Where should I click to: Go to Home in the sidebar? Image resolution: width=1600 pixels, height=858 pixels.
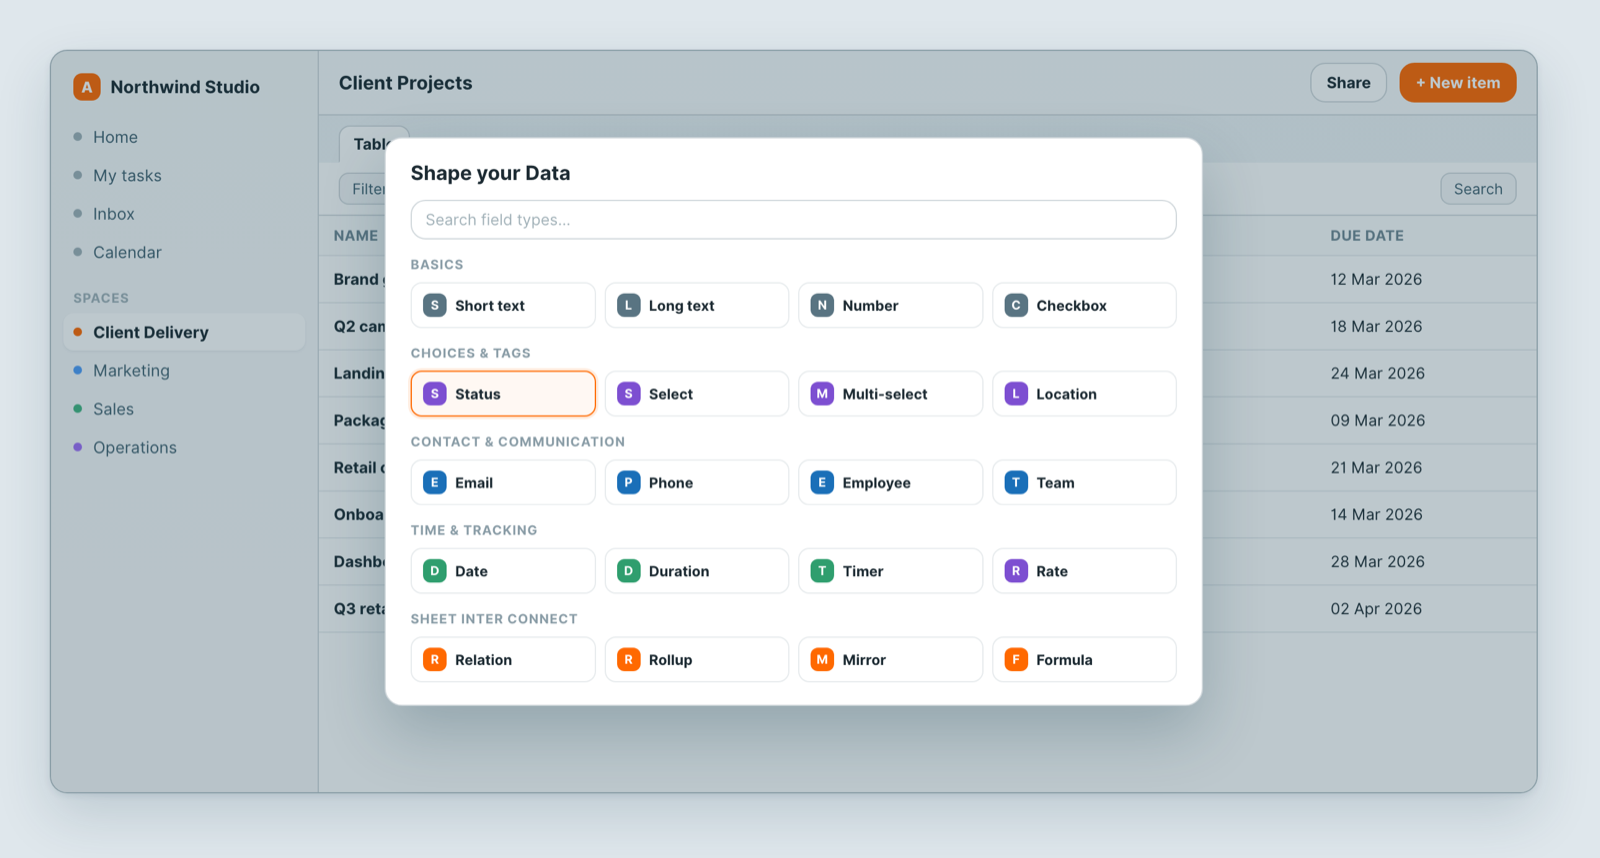[x=115, y=137]
